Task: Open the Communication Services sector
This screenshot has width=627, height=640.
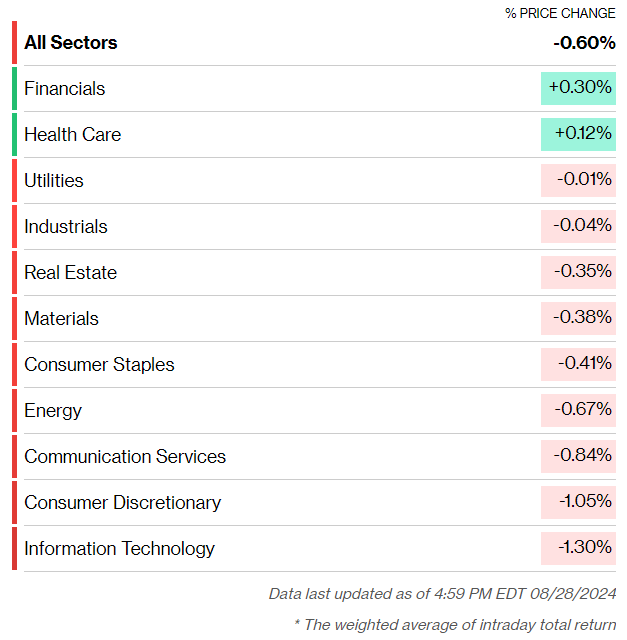Action: pos(125,457)
